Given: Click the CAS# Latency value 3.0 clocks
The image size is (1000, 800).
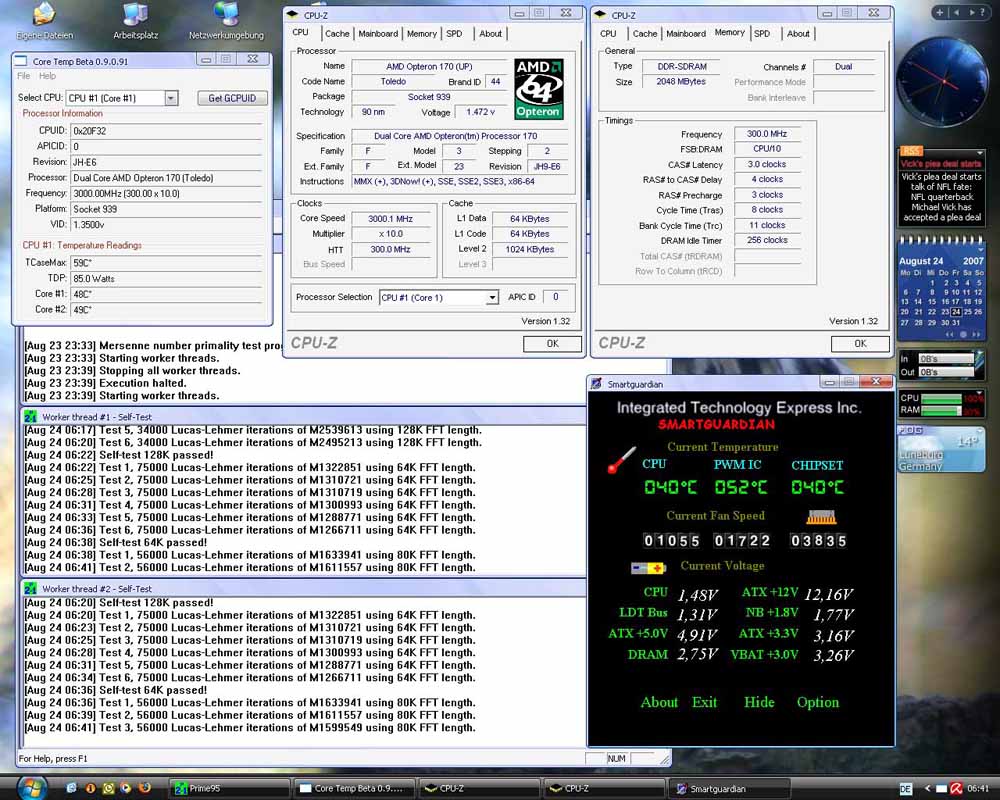Looking at the screenshot, I should pyautogui.click(x=767, y=164).
